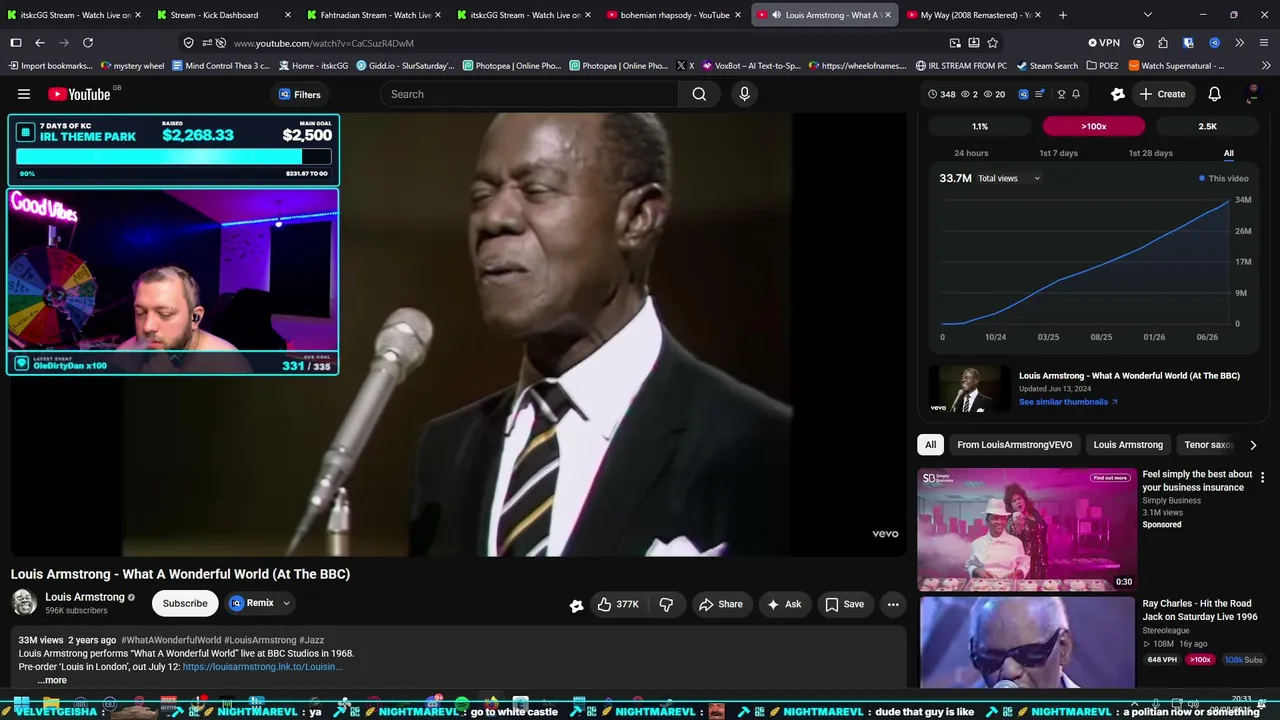Switch to the Stream - Kick Dashboard tab
The width and height of the screenshot is (1280, 720).
224,15
